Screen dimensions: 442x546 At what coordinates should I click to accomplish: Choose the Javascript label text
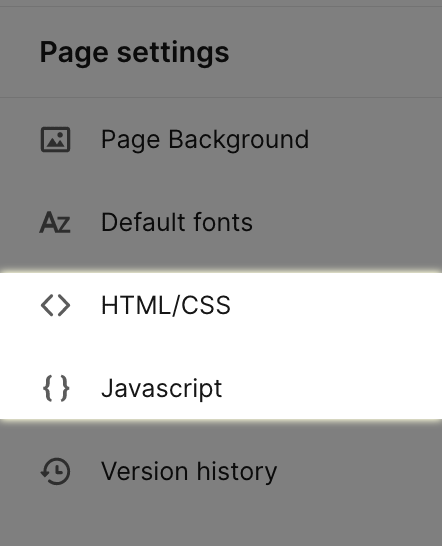[x=162, y=389]
